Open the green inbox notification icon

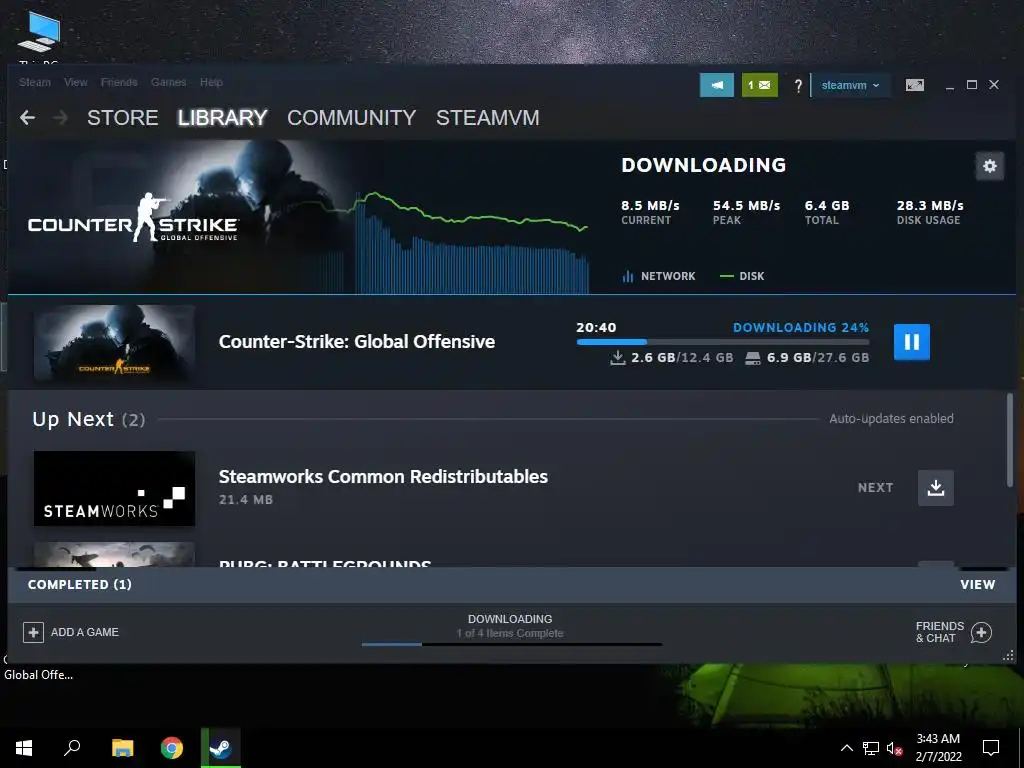[760, 85]
